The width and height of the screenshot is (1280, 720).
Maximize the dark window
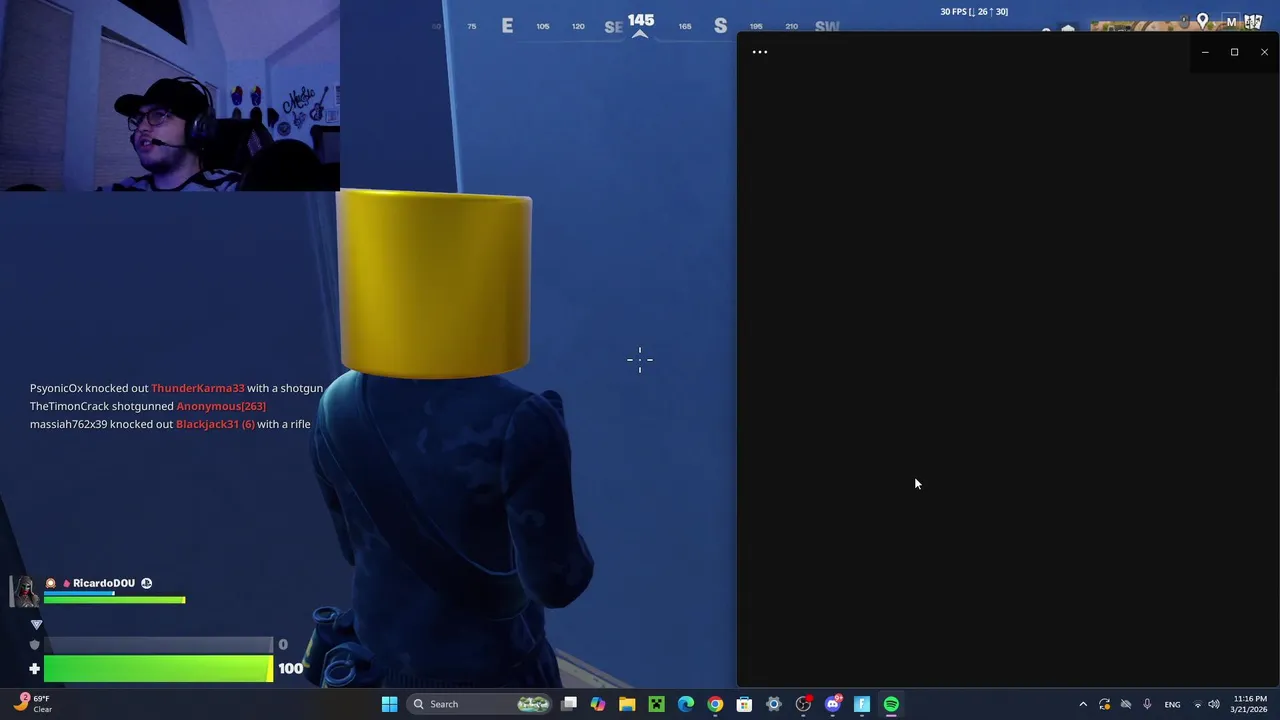click(1234, 52)
